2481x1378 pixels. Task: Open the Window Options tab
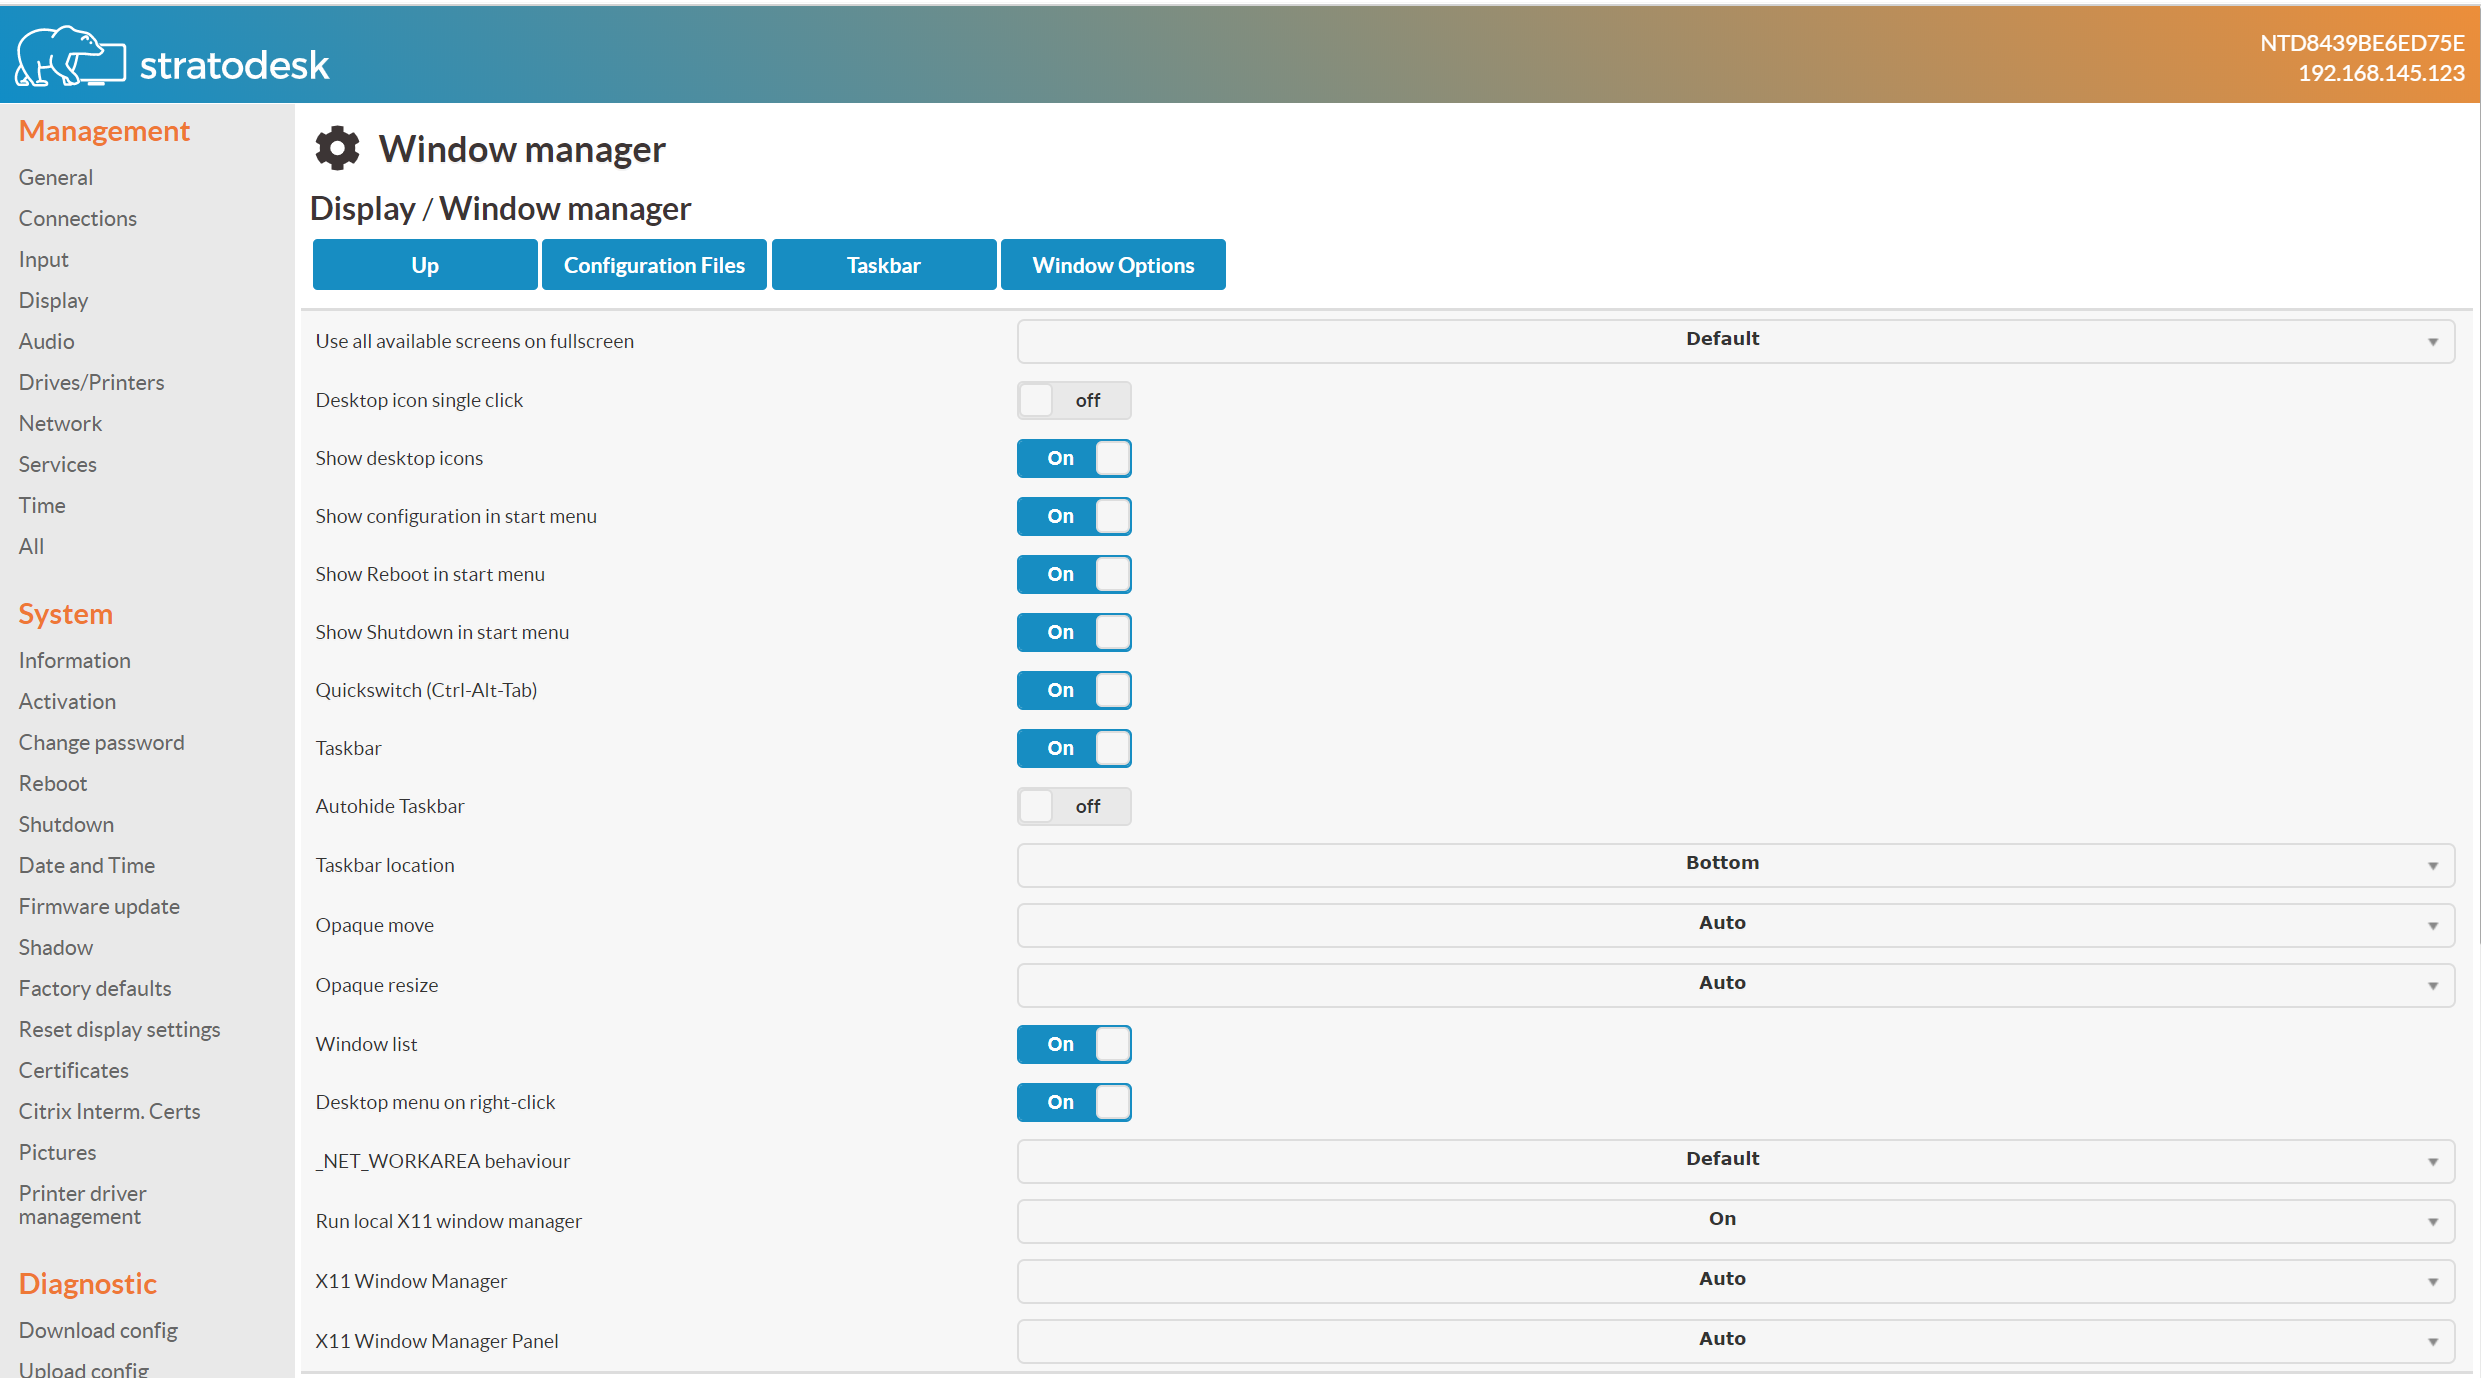click(1113, 265)
